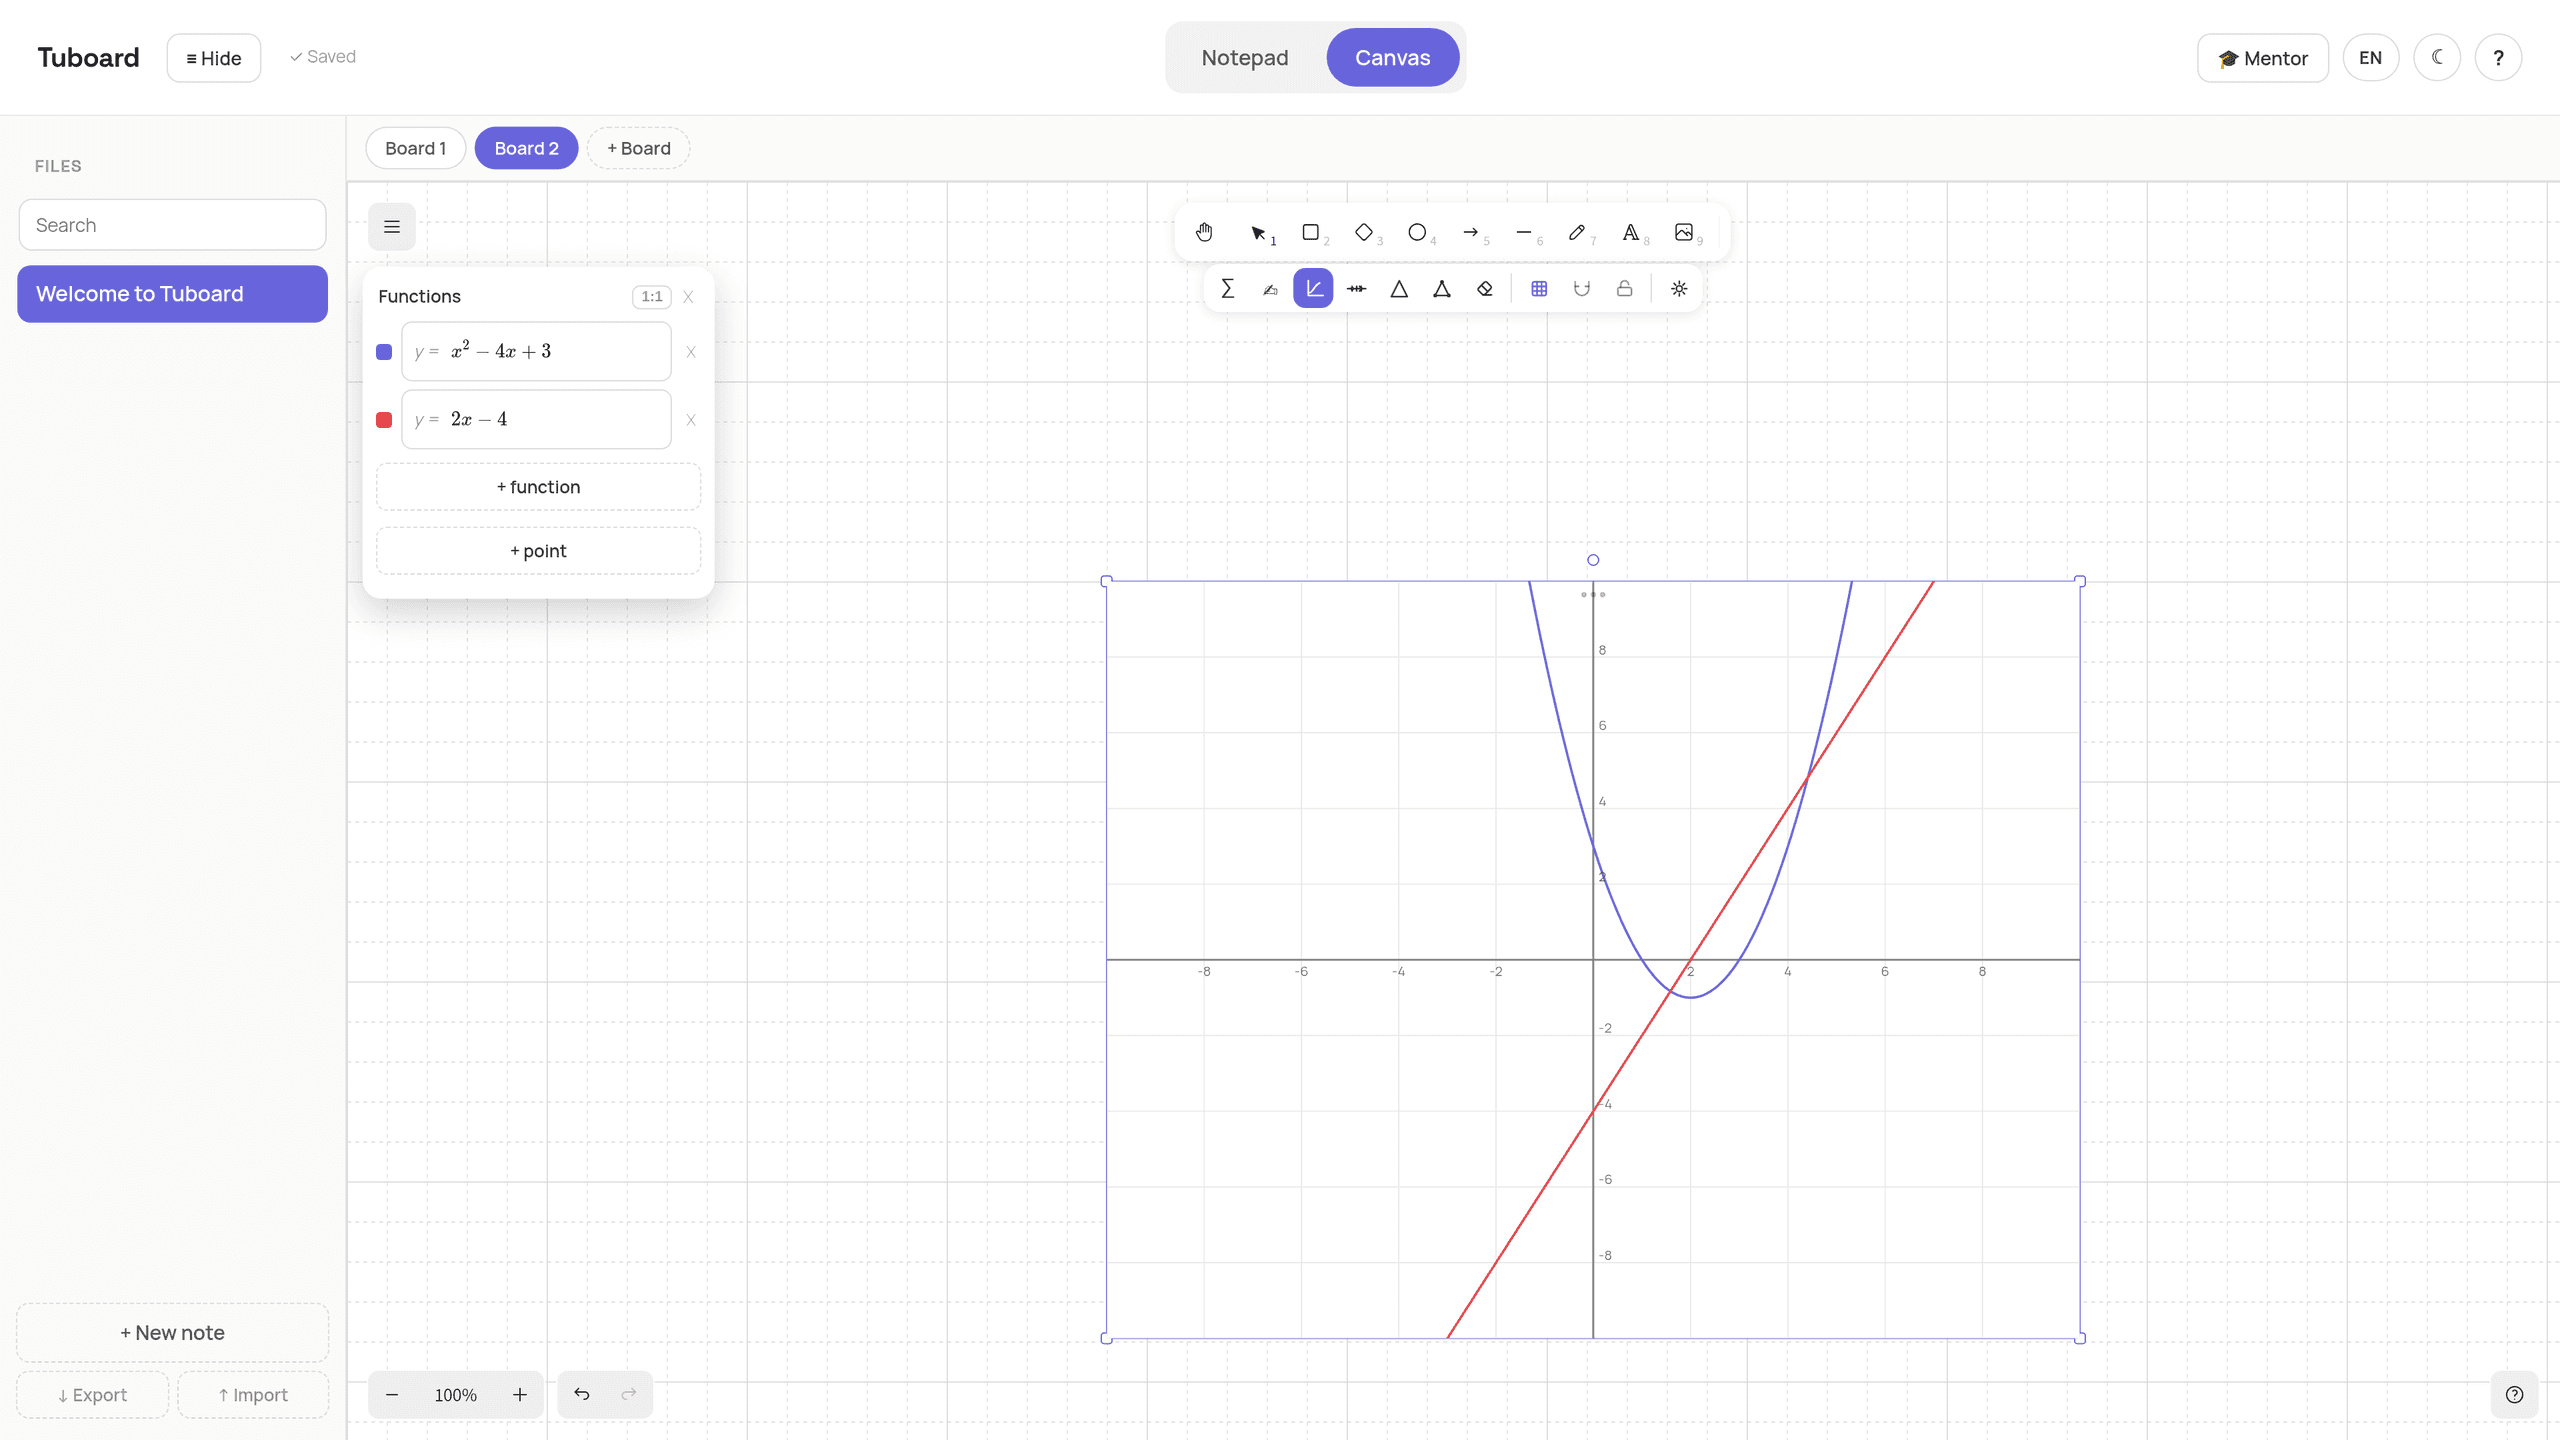Screen dimensions: 2560x1440
Task: Open the handwriting math tool
Action: click(x=1271, y=289)
